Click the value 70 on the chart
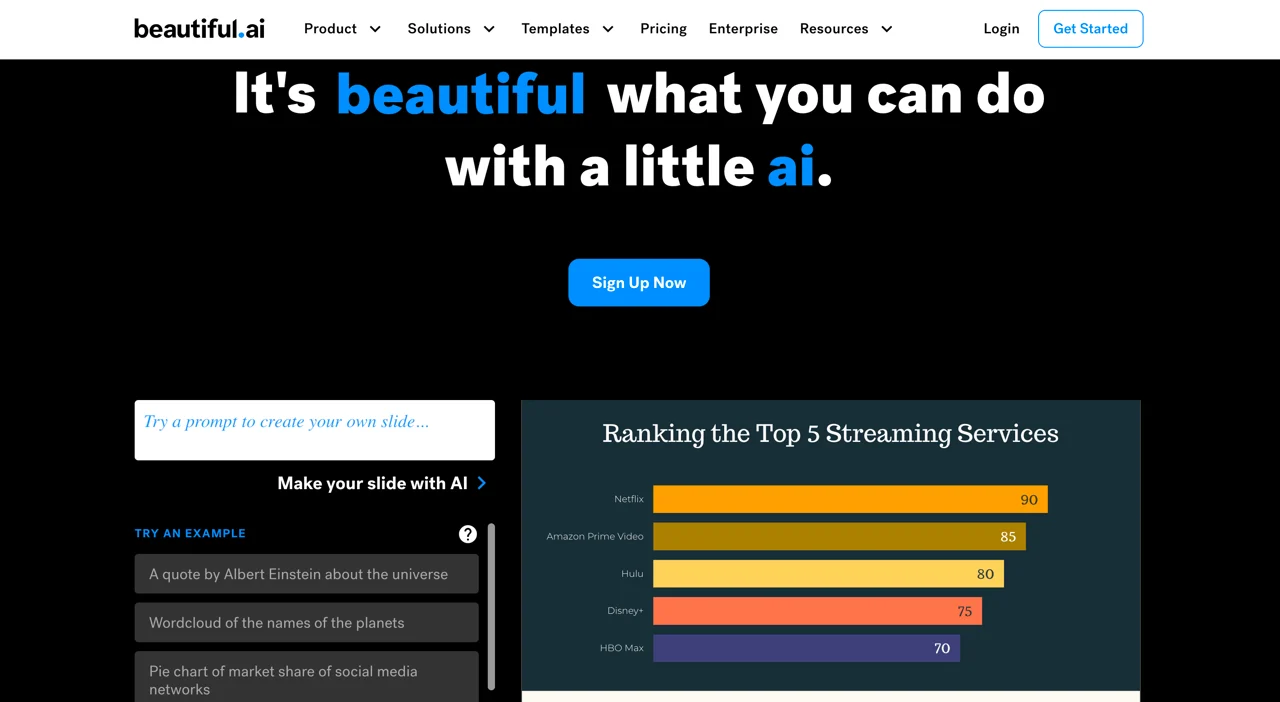1280x702 pixels. point(942,648)
